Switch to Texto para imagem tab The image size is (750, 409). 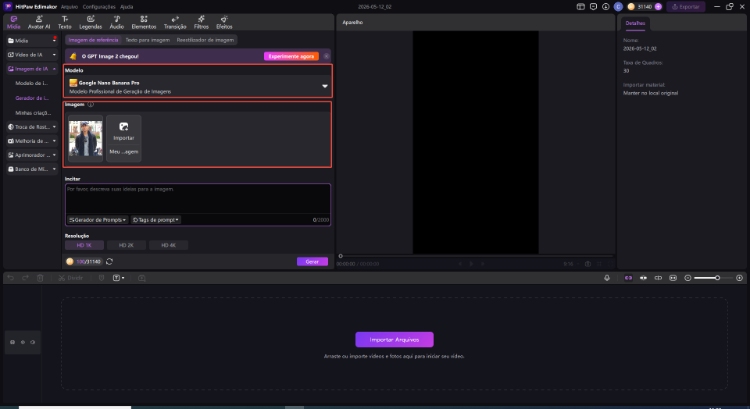click(x=148, y=40)
